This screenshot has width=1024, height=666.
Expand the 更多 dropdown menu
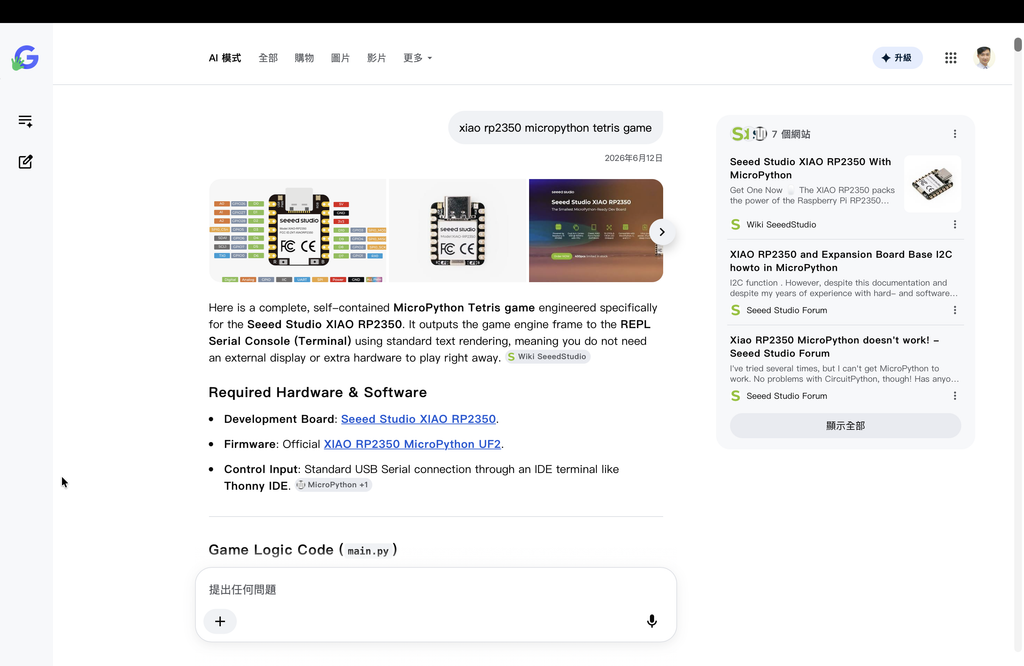point(417,58)
